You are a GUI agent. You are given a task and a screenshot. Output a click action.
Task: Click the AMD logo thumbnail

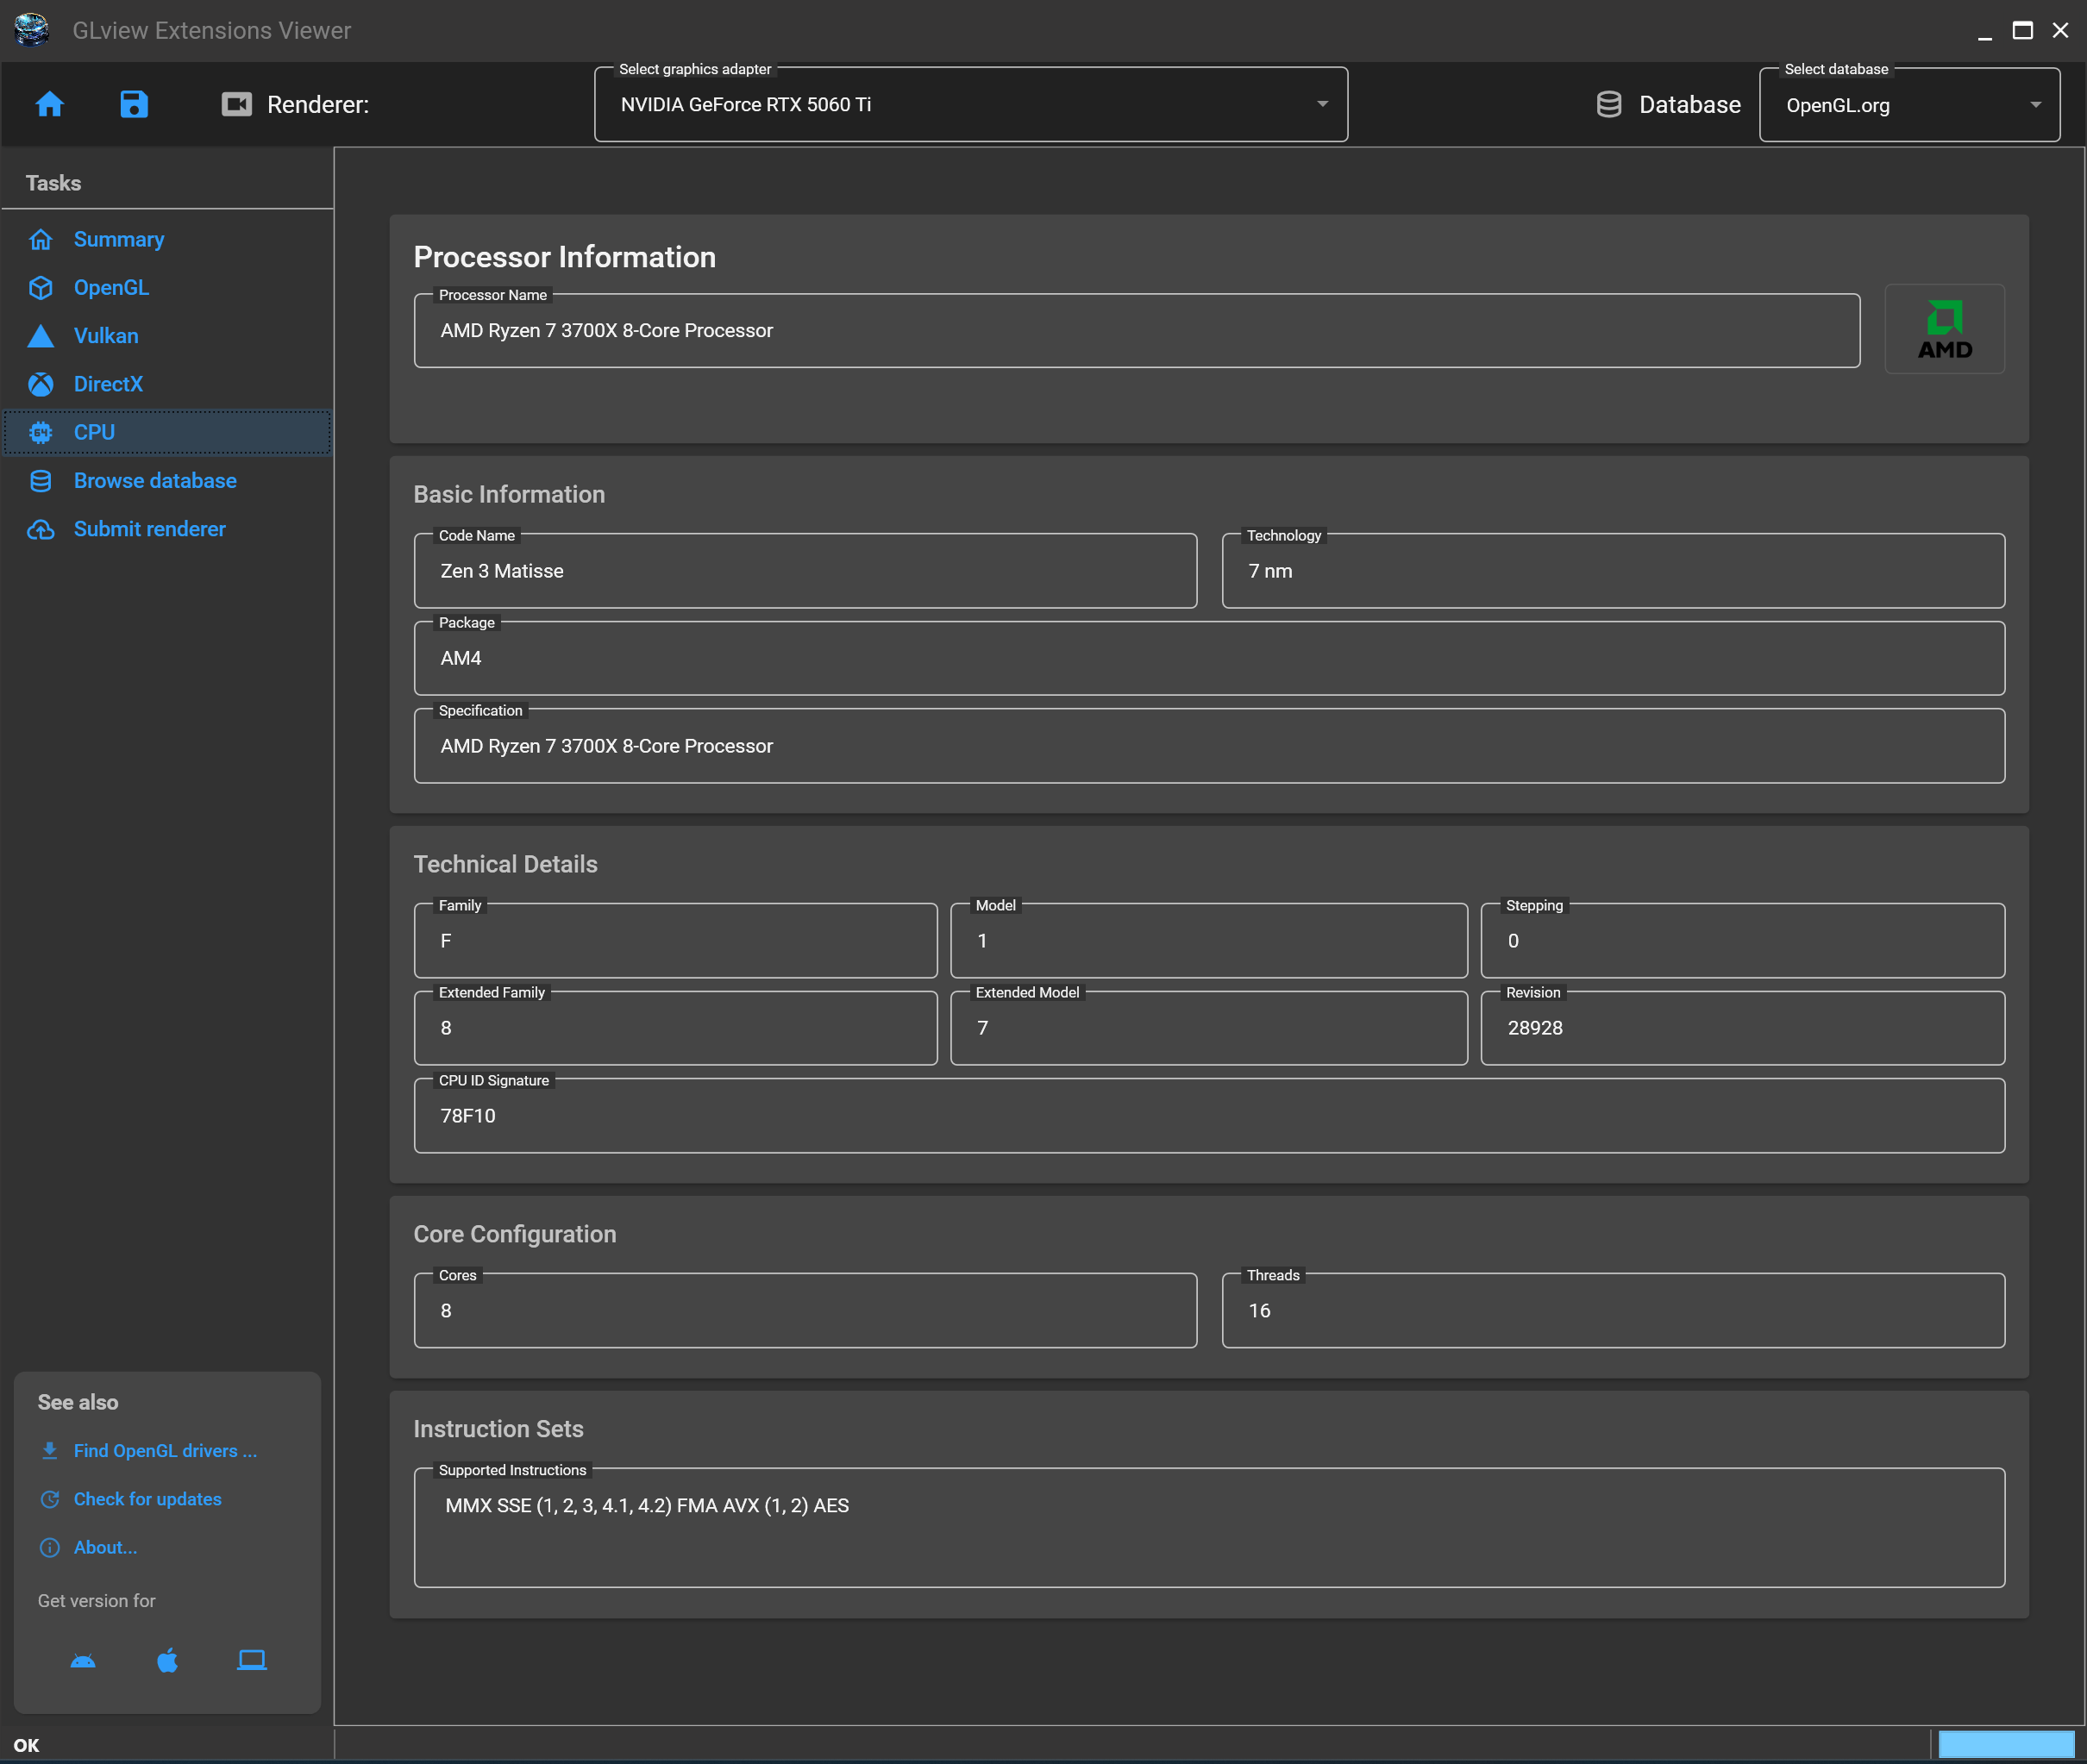pos(1943,329)
